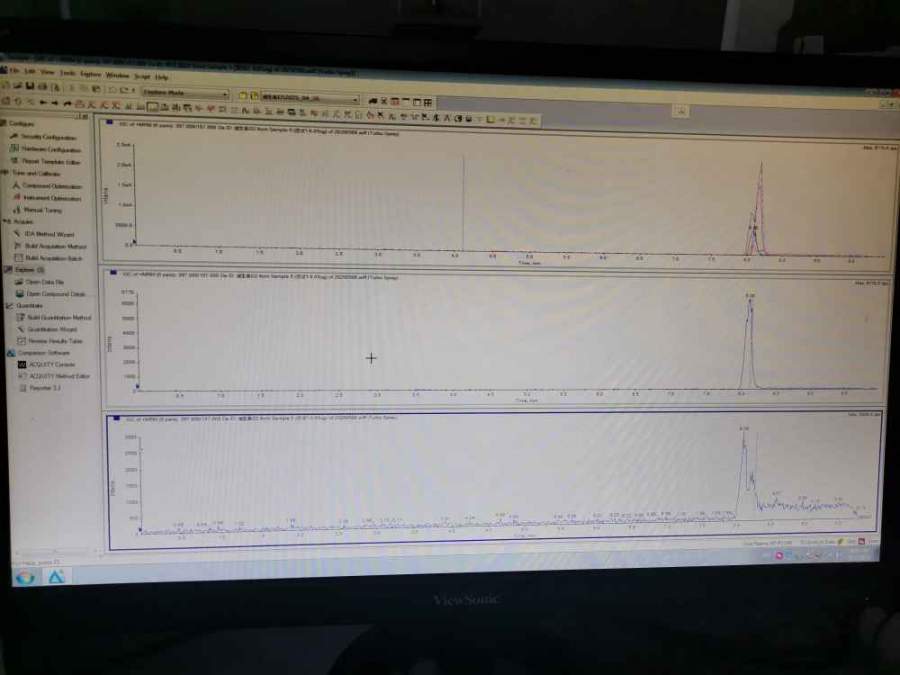900x675 pixels.
Task: Open the Window menu
Action: 117,75
